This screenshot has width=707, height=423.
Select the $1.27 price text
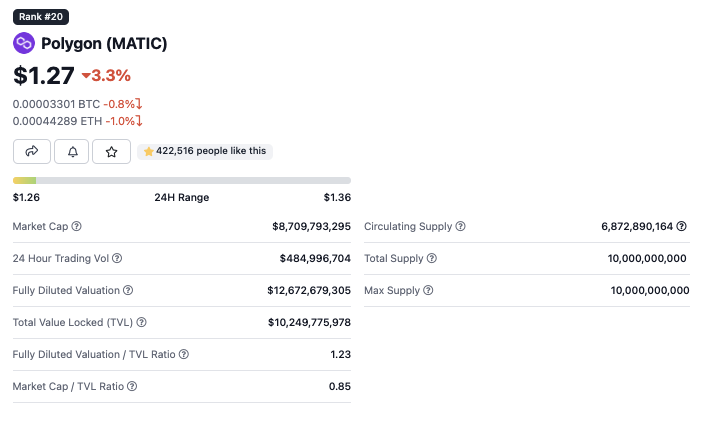pyautogui.click(x=44, y=75)
